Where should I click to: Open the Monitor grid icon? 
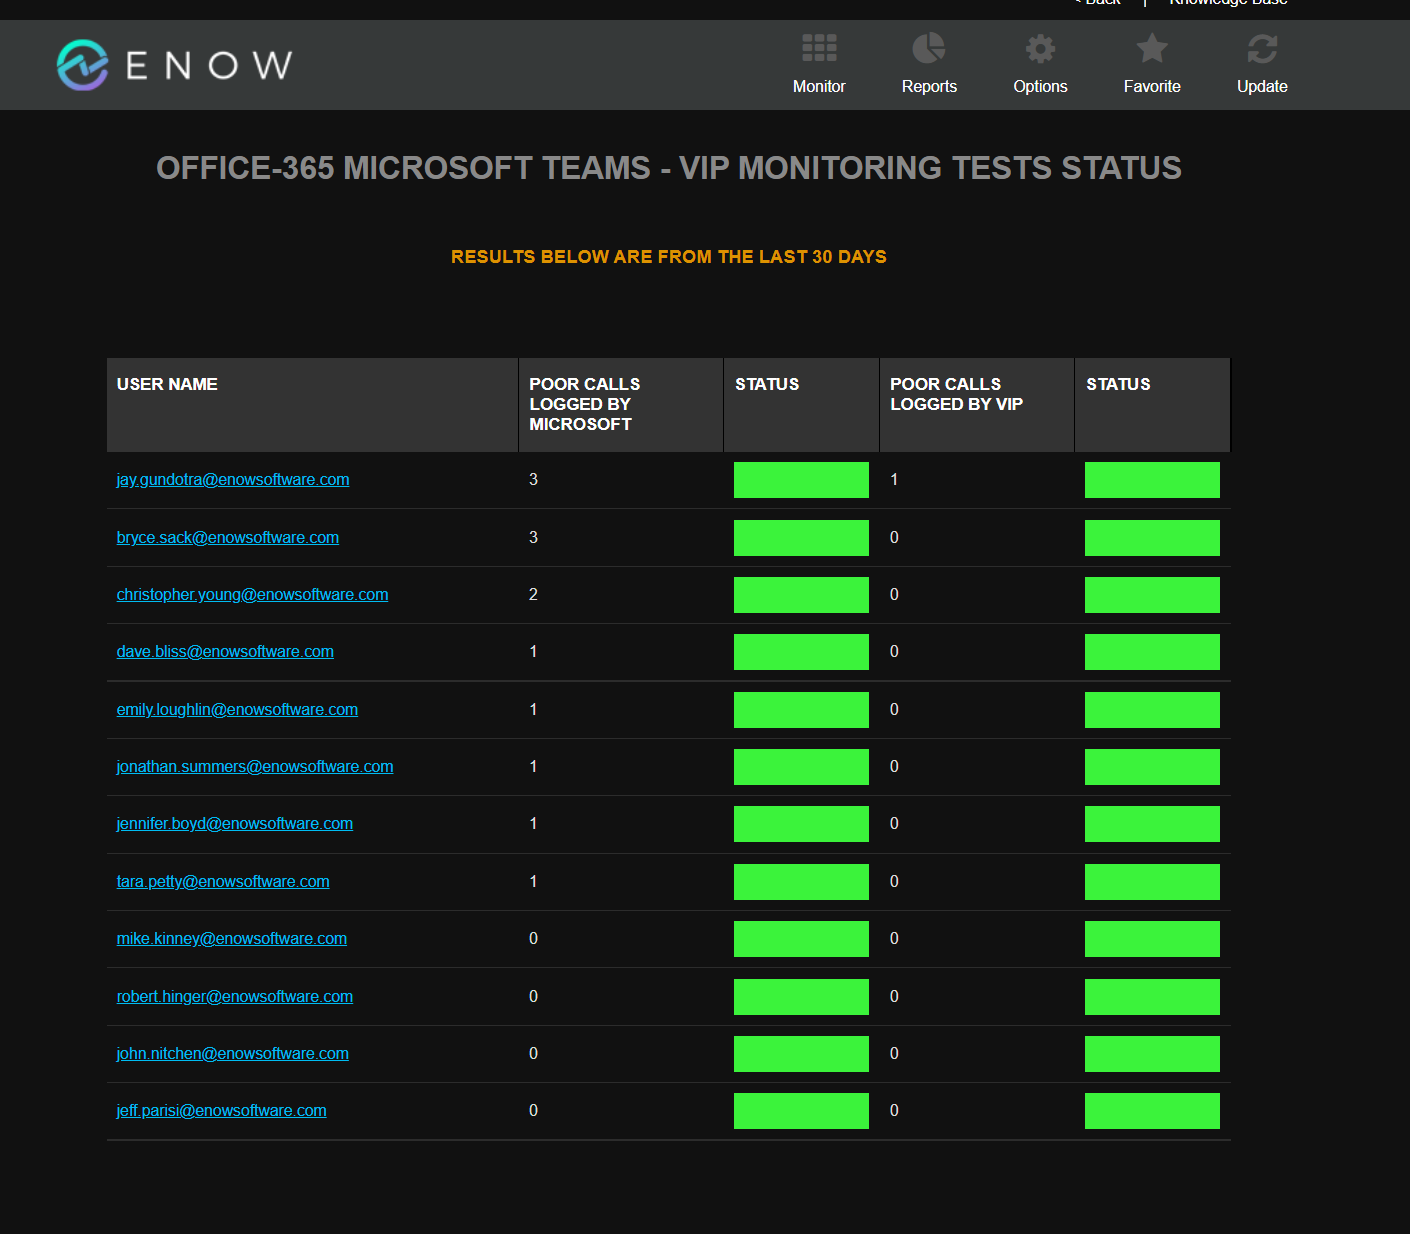(x=819, y=47)
